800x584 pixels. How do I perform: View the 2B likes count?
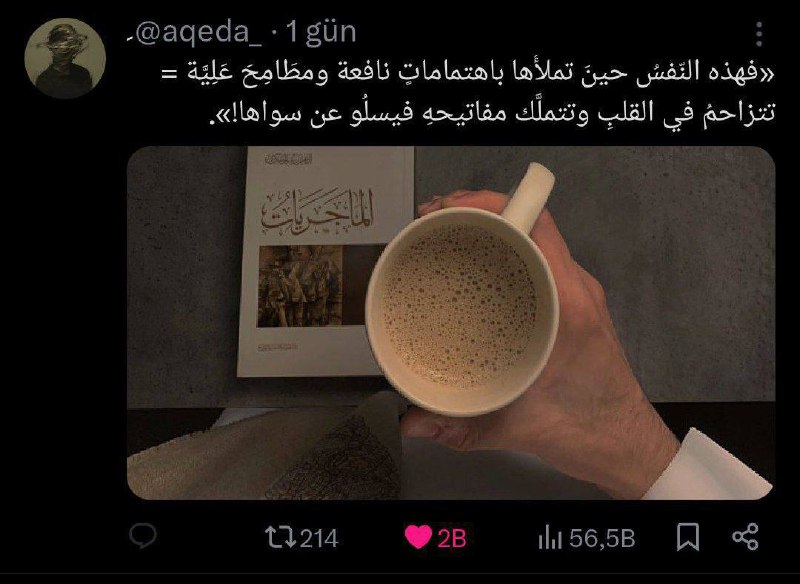click(x=452, y=539)
